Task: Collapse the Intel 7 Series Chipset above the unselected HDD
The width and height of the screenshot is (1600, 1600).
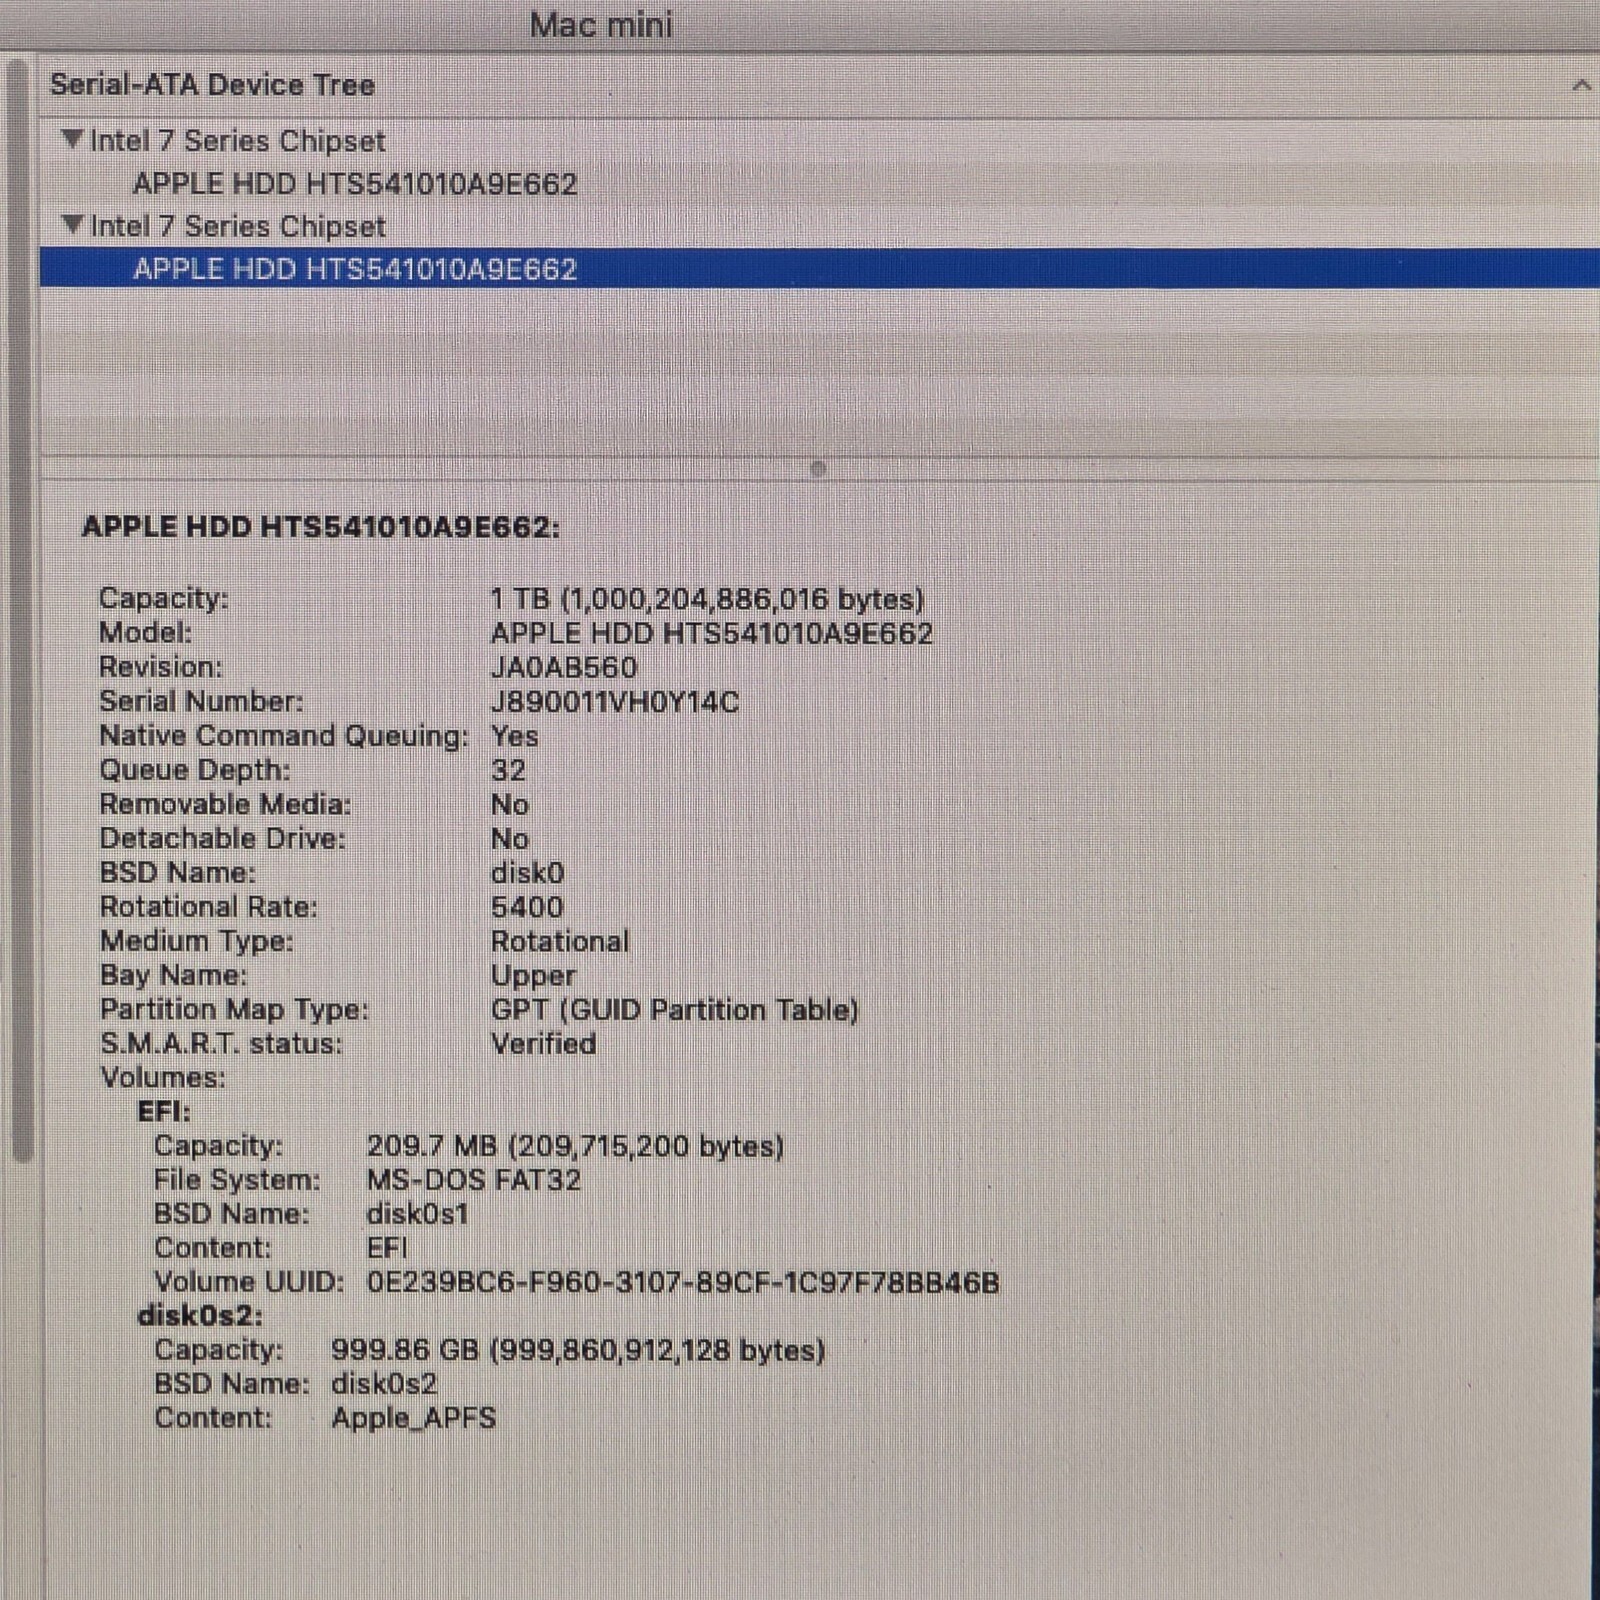Action: pos(72,140)
